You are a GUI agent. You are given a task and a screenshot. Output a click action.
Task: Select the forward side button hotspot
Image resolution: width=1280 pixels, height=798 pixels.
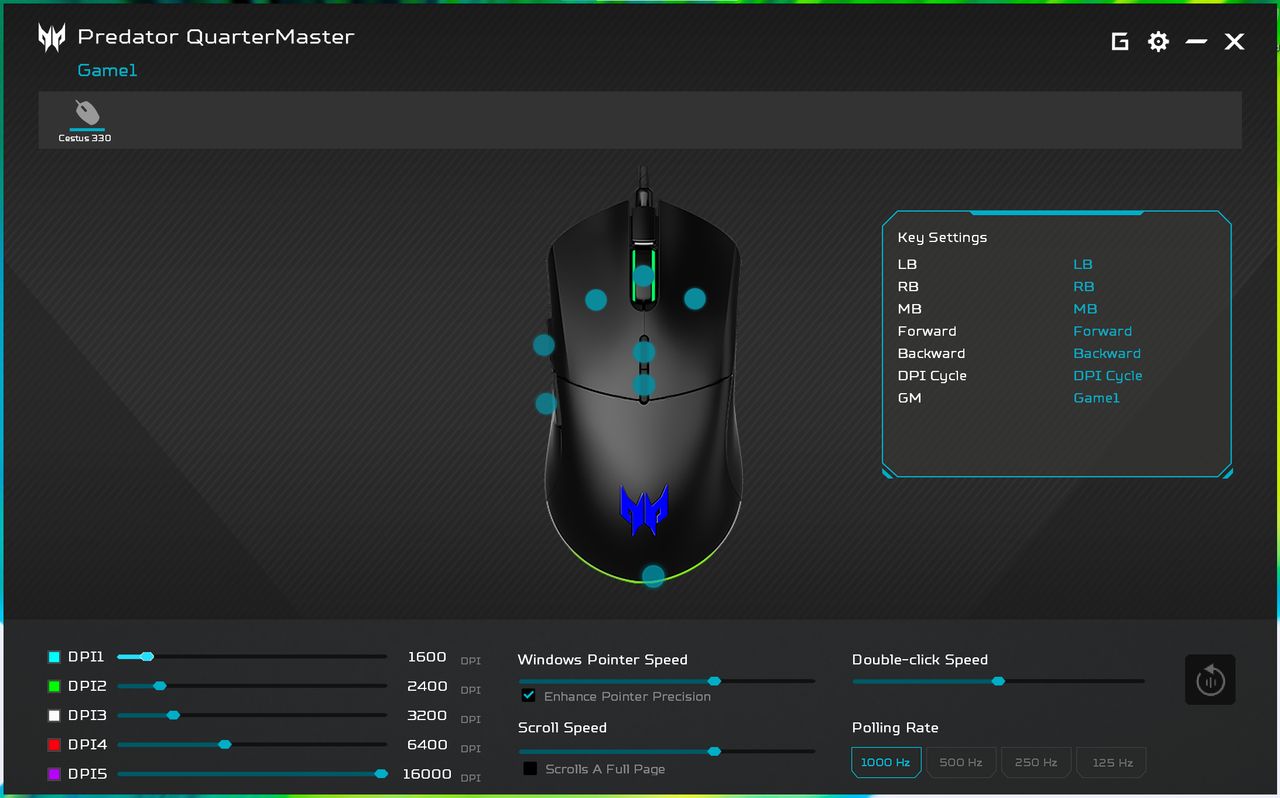(543, 345)
